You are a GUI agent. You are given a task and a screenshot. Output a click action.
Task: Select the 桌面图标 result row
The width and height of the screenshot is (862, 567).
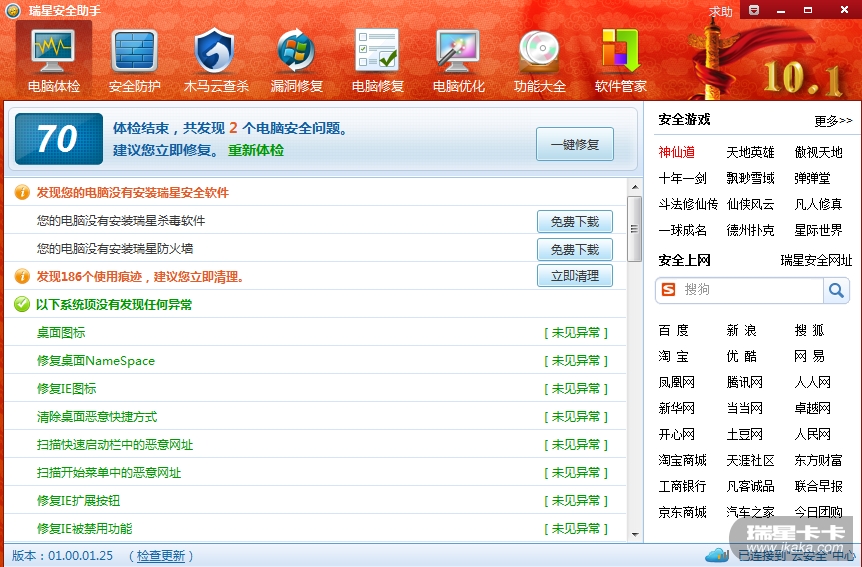316,332
